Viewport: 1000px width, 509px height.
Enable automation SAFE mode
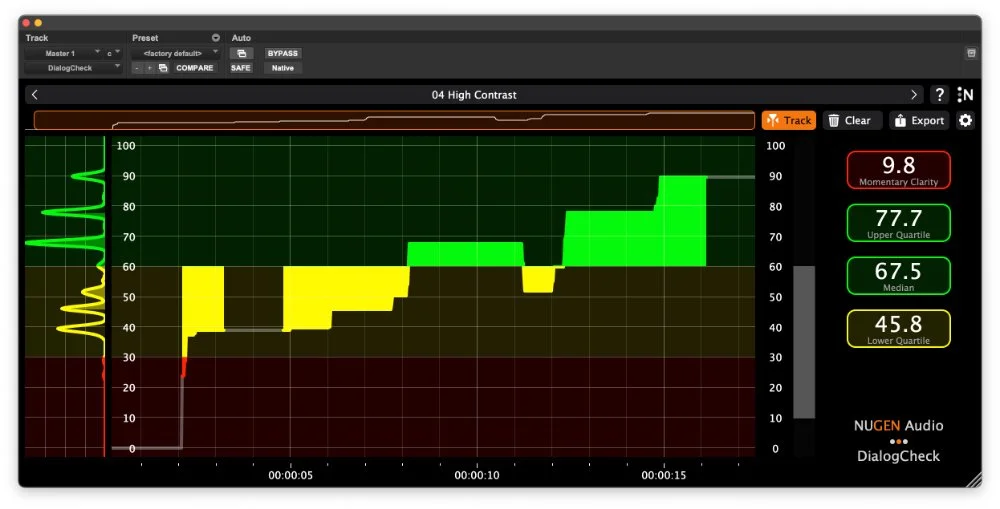241,68
